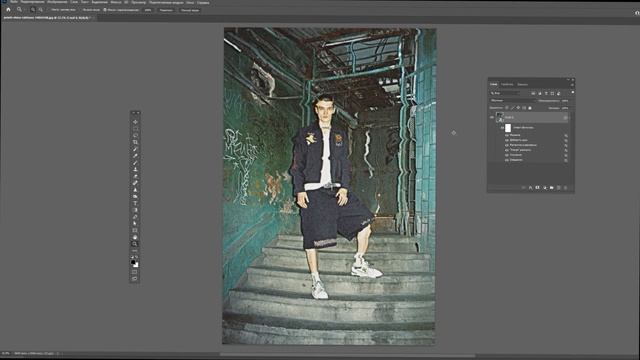Turn layer filtering switch on or off
This screenshot has width=640, height=360.
coord(573,92)
